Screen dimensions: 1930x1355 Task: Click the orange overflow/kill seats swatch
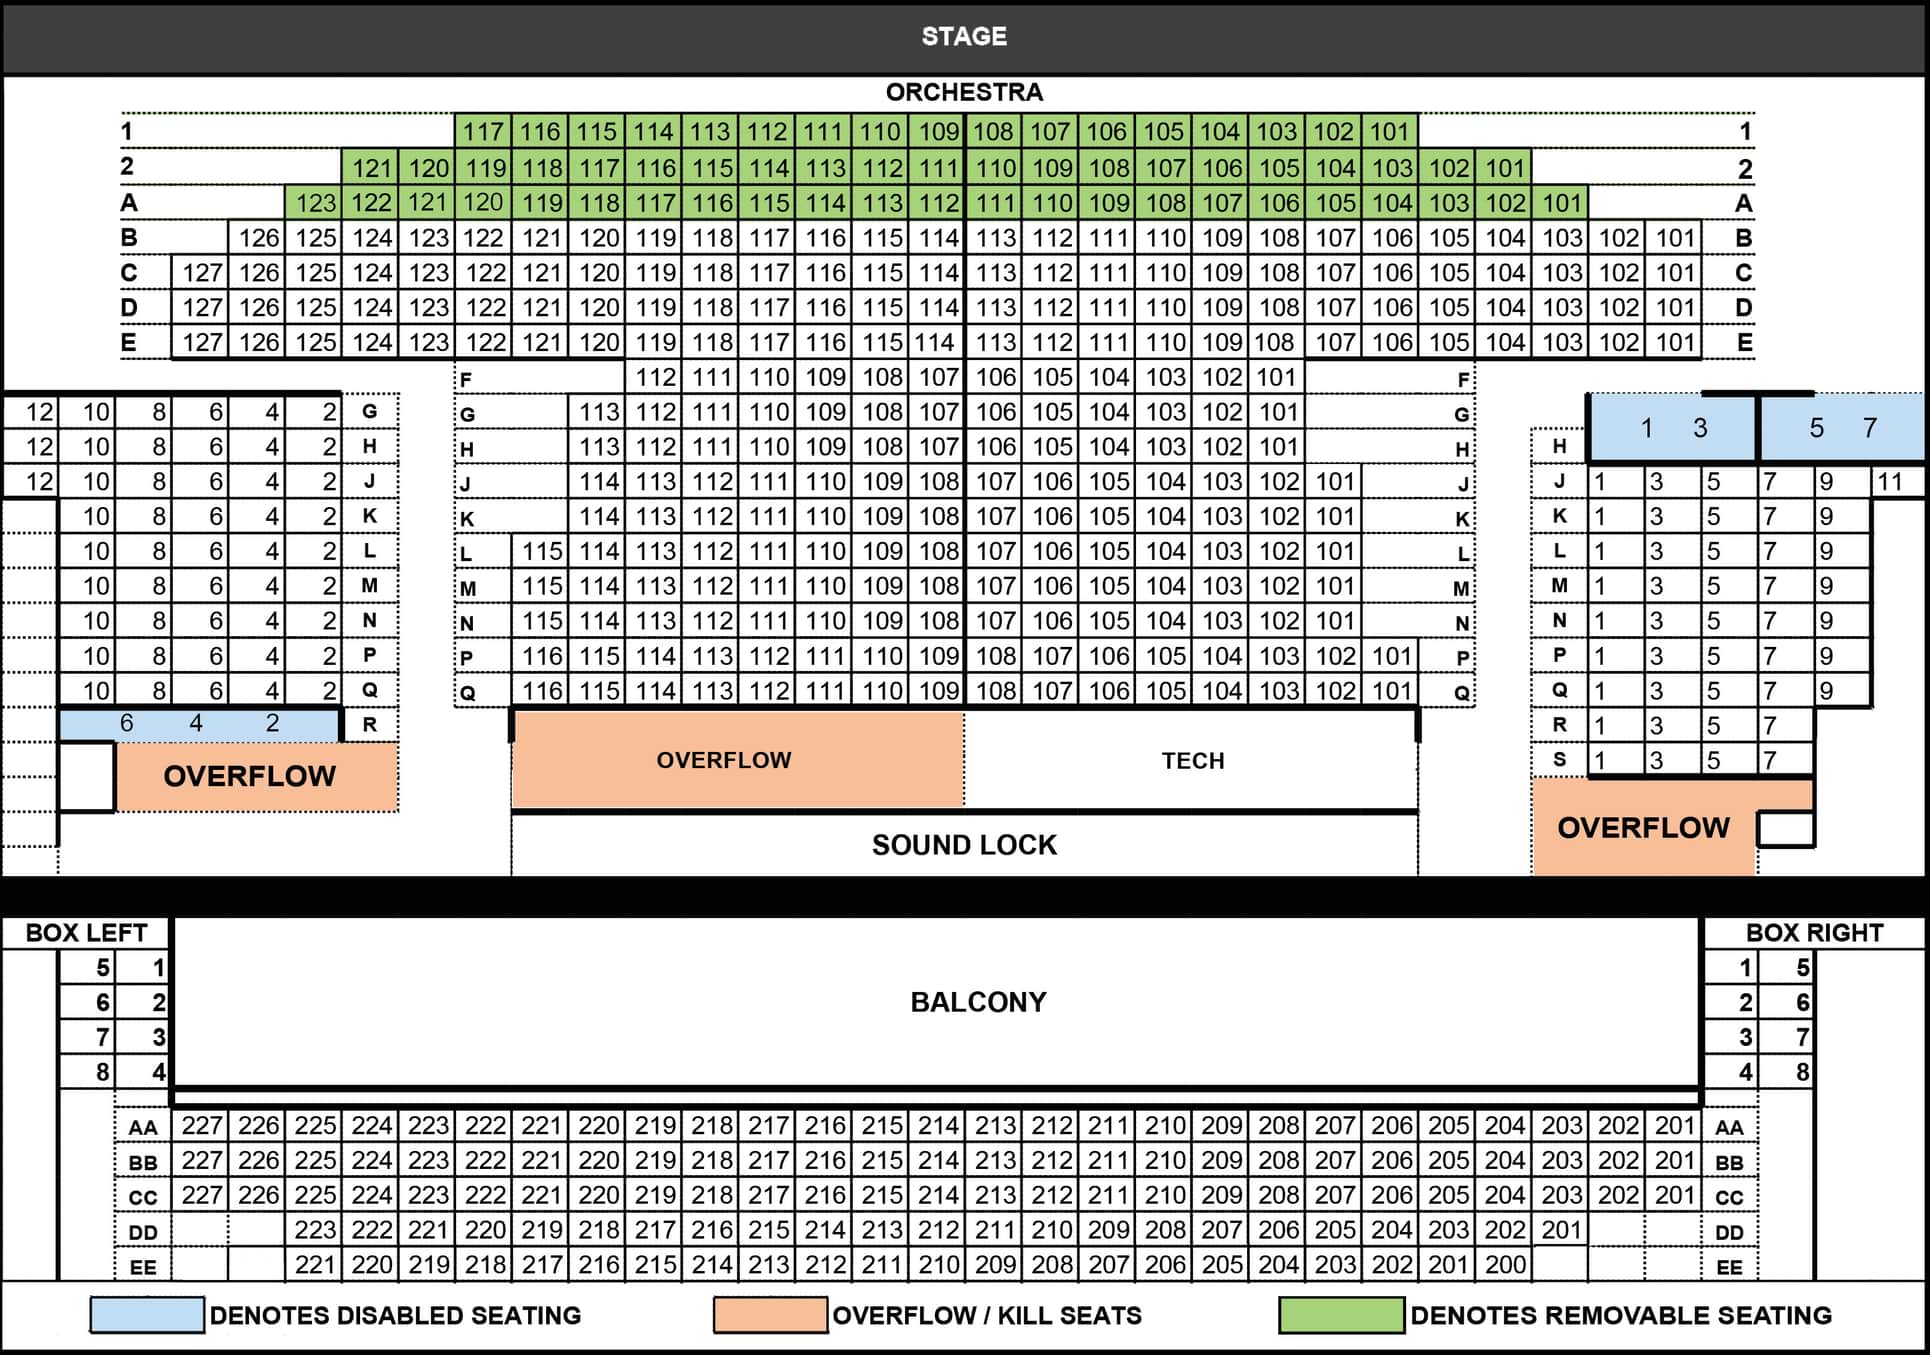pos(770,1315)
